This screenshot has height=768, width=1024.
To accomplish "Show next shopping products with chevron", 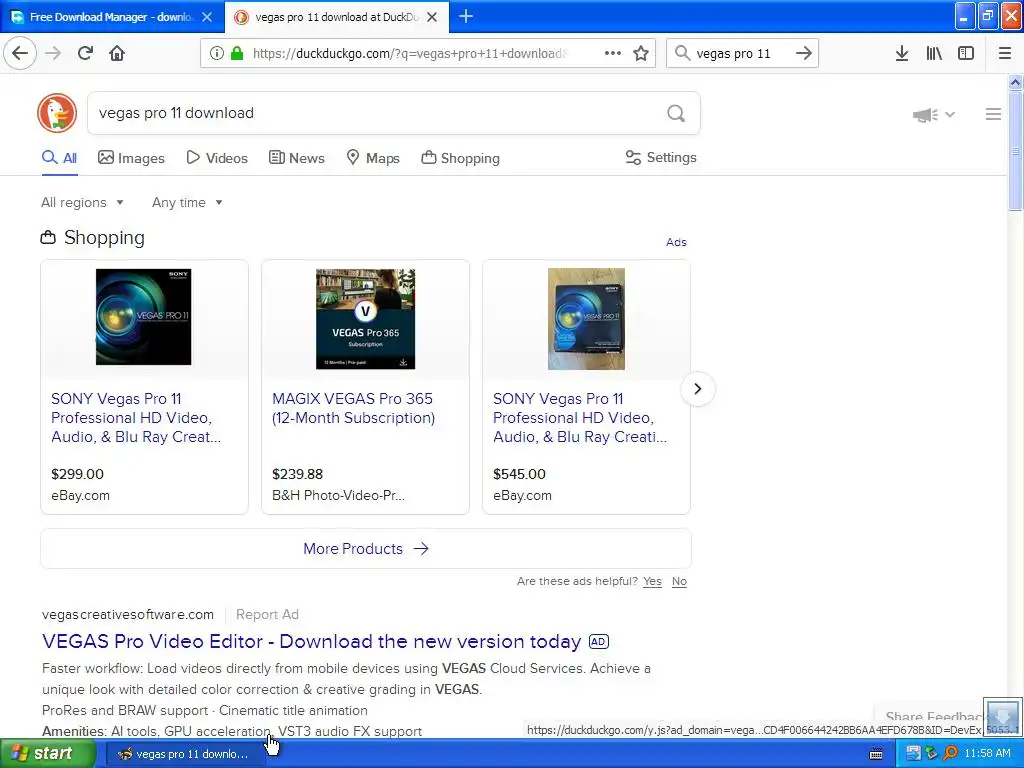I will coord(697,389).
